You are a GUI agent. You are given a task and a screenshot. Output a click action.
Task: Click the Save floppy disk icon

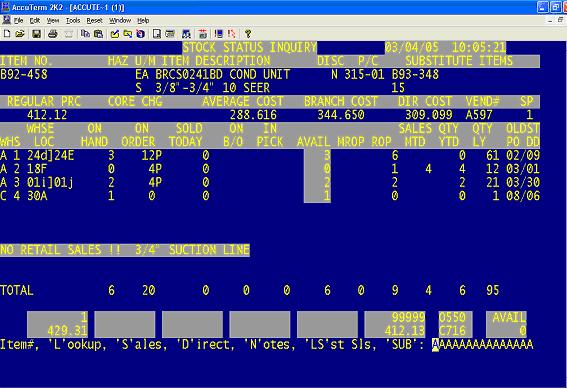(37, 34)
